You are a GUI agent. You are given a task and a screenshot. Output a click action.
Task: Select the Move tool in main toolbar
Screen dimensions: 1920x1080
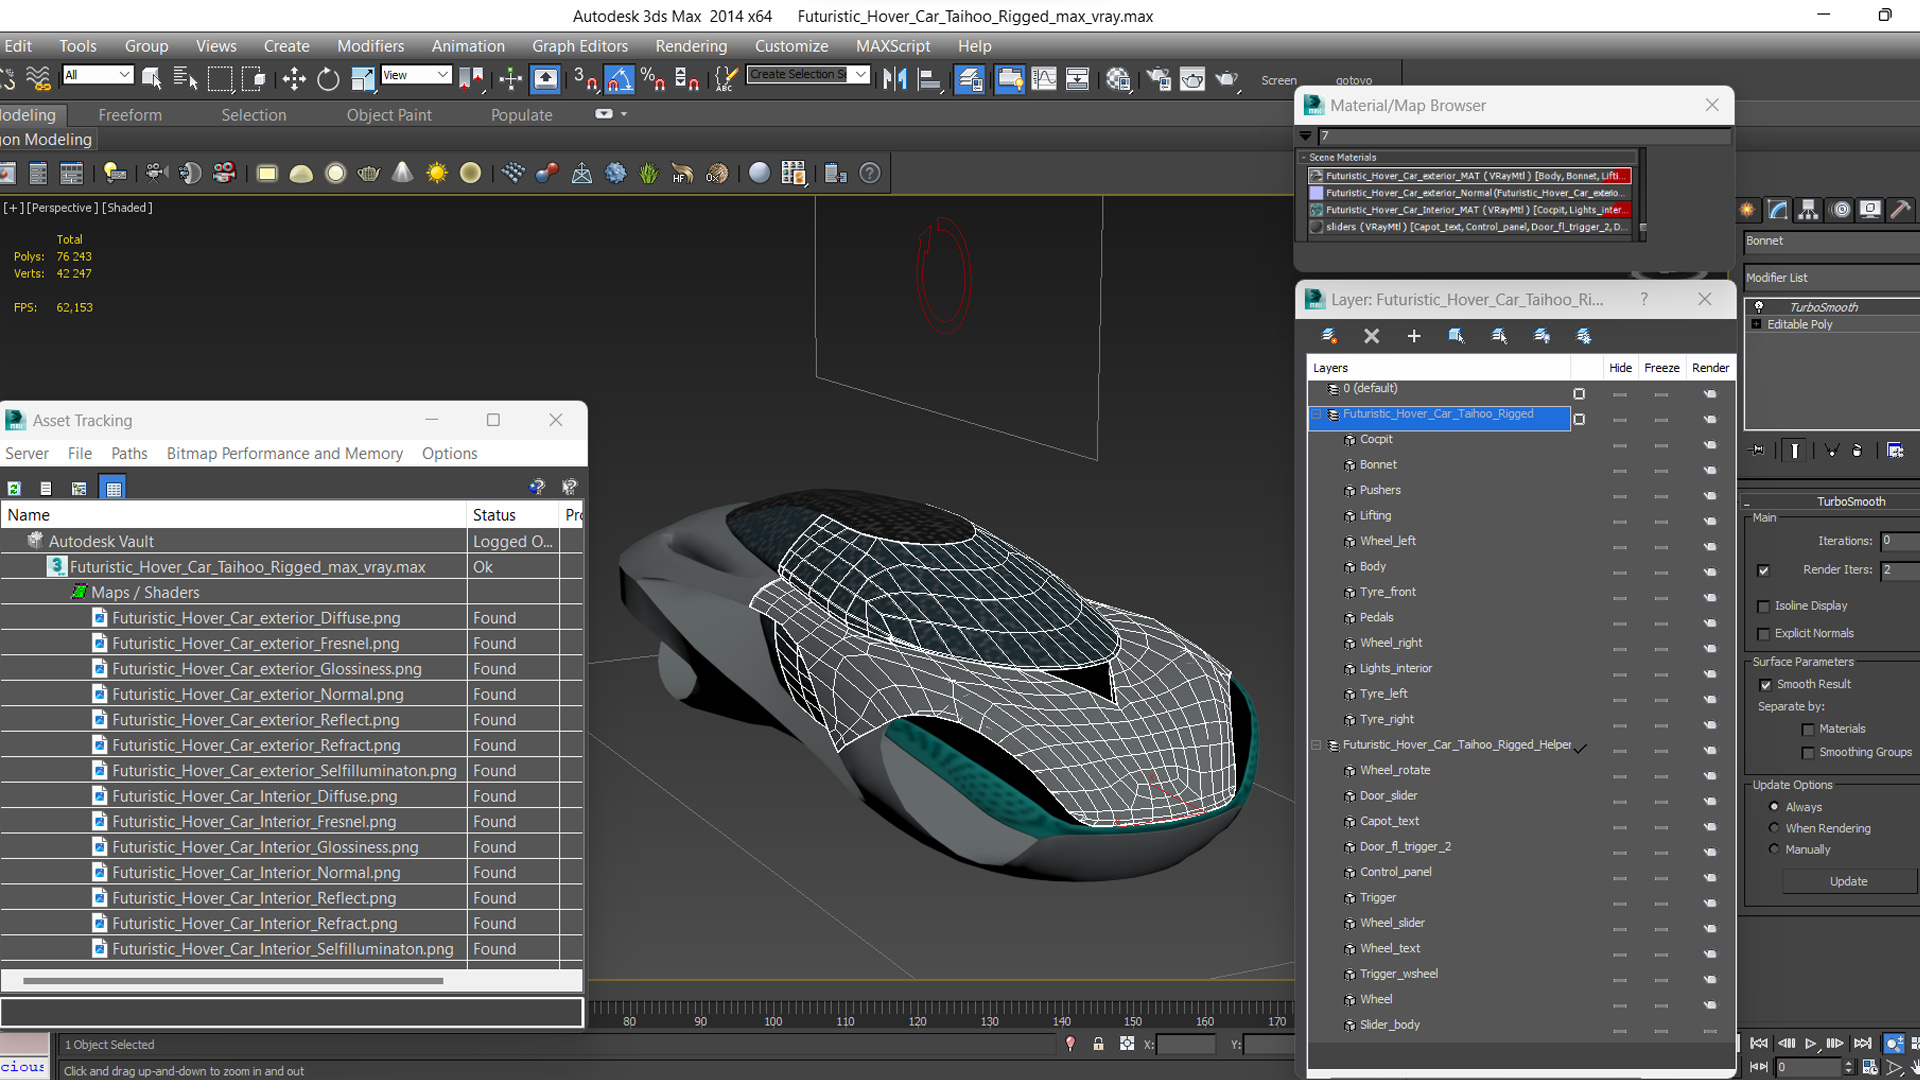294,79
